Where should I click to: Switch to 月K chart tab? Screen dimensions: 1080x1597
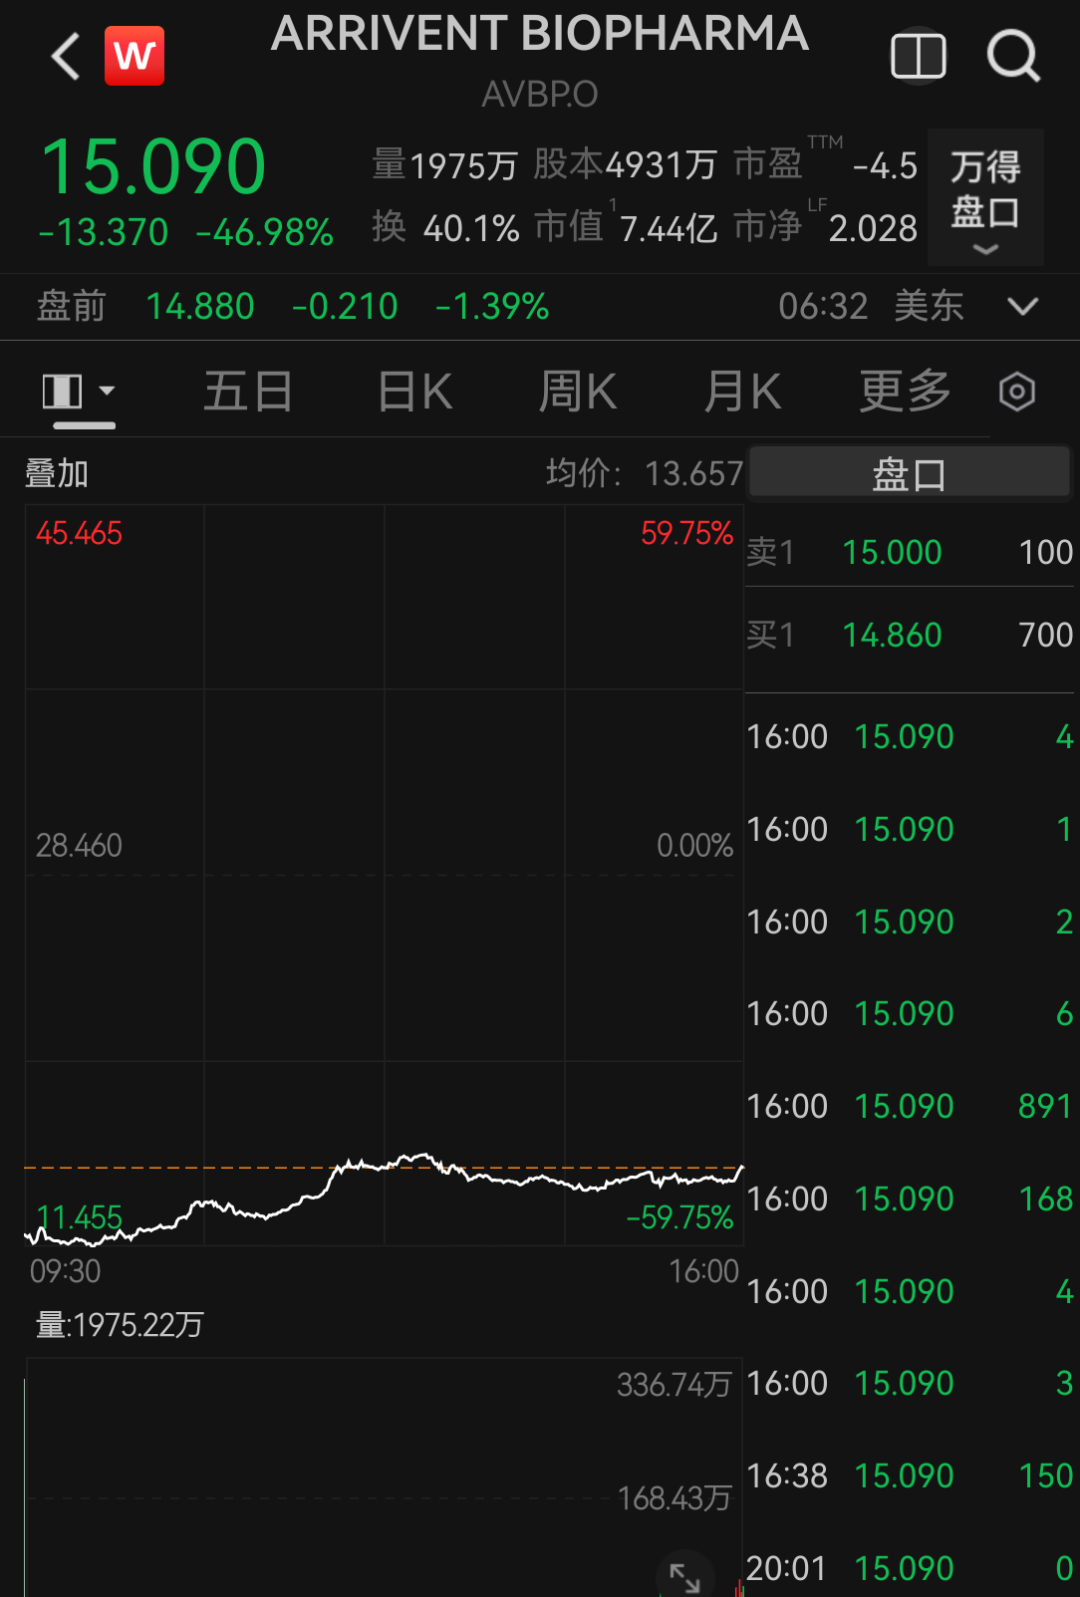(x=742, y=391)
